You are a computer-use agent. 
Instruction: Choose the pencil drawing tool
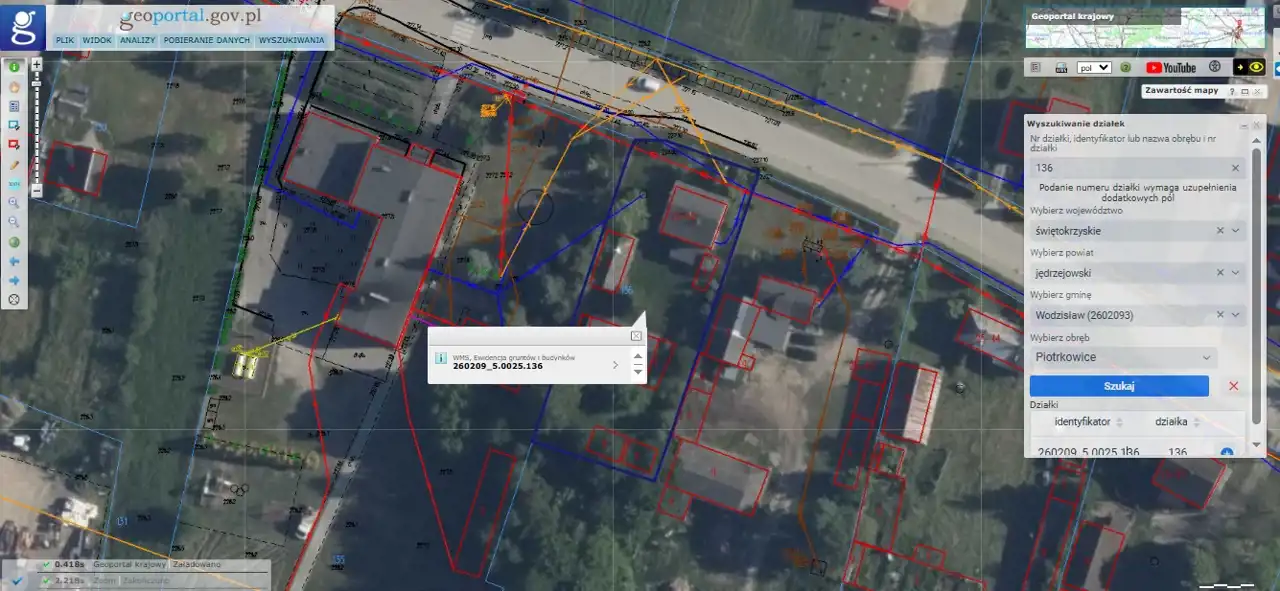(x=15, y=164)
